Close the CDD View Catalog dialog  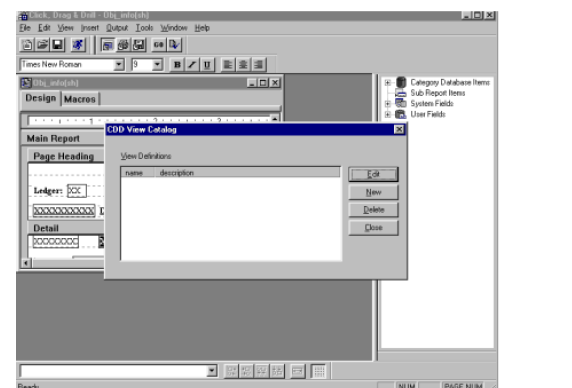tap(399, 129)
